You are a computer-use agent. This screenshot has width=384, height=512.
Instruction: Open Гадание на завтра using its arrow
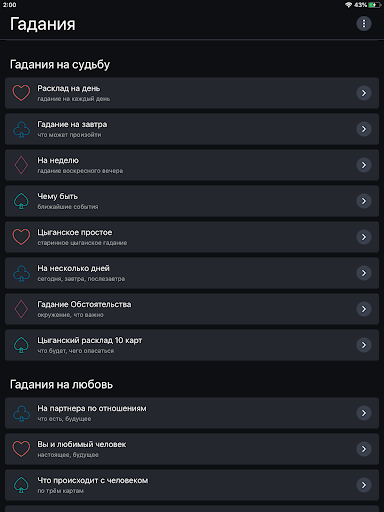coord(364,129)
